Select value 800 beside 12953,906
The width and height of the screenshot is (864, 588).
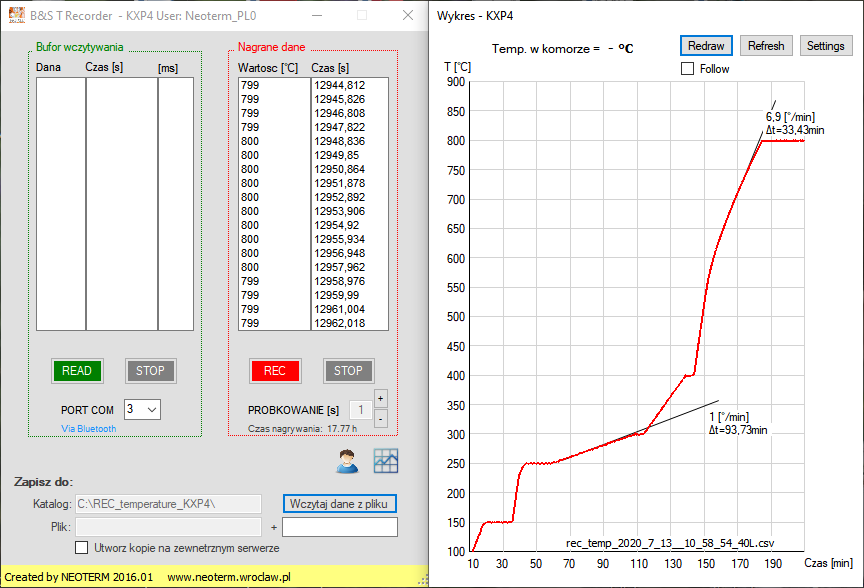pos(250,211)
